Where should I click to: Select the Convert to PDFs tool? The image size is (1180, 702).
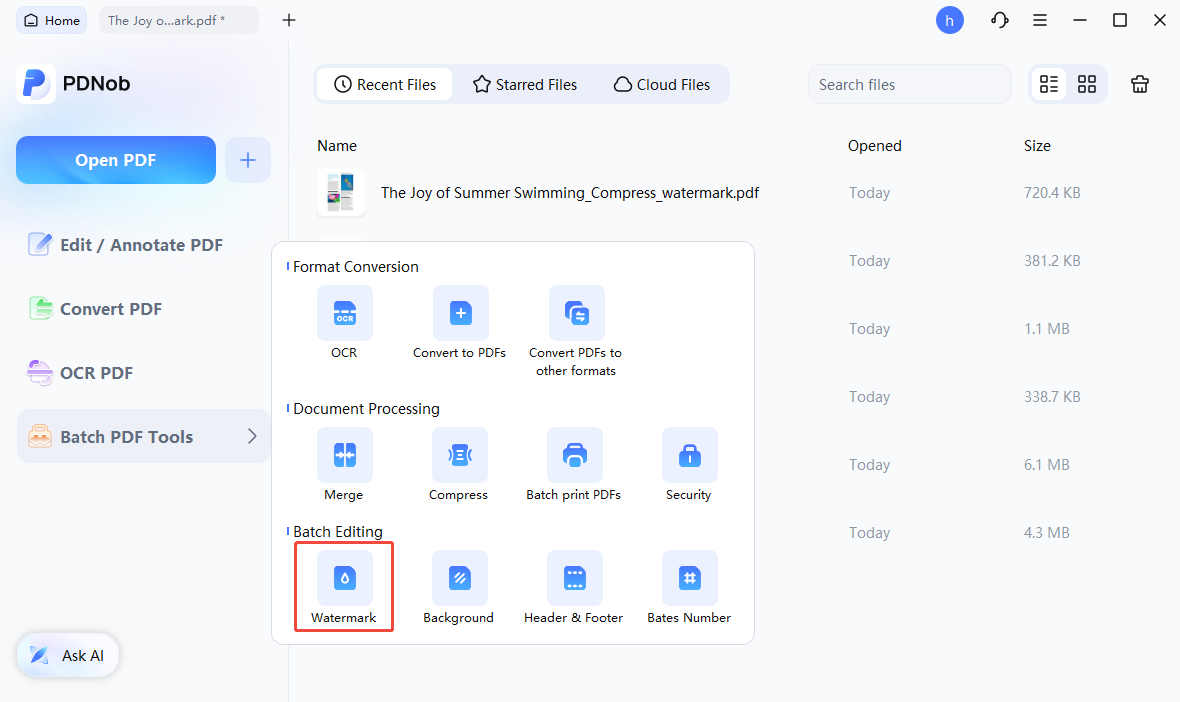coord(460,313)
